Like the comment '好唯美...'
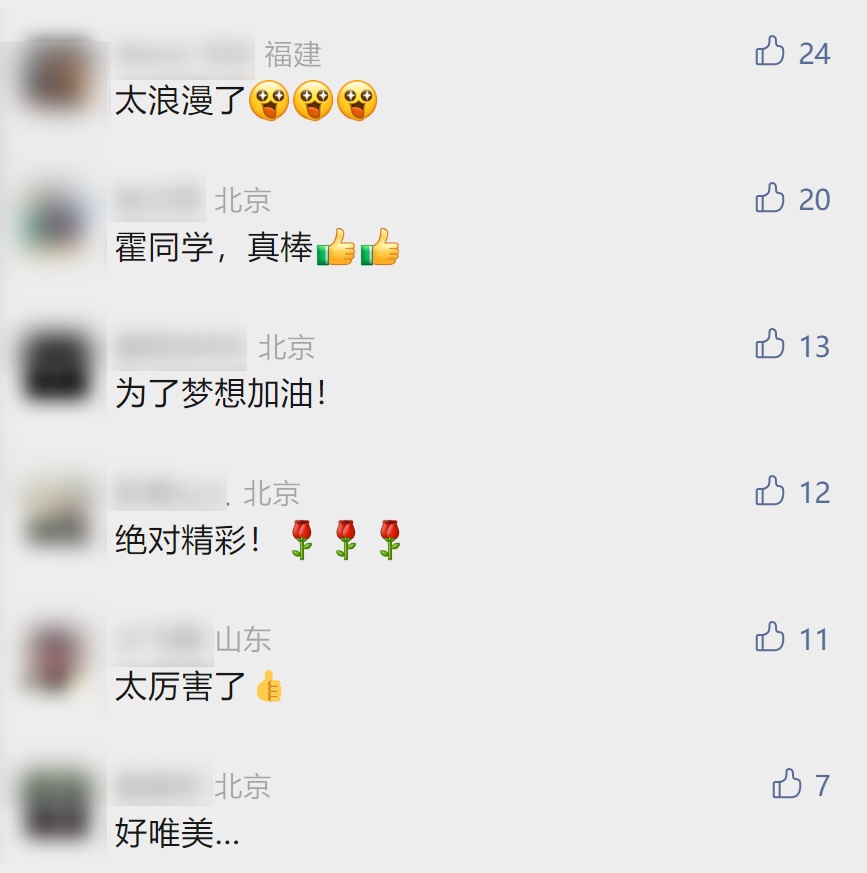The width and height of the screenshot is (867, 873). click(786, 783)
